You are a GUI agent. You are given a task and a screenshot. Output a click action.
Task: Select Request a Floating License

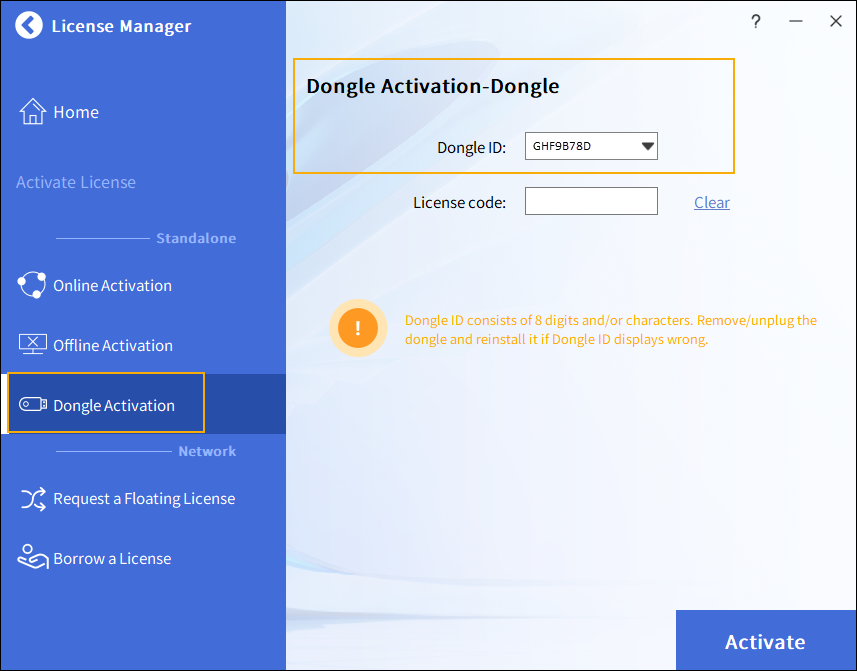tap(144, 498)
